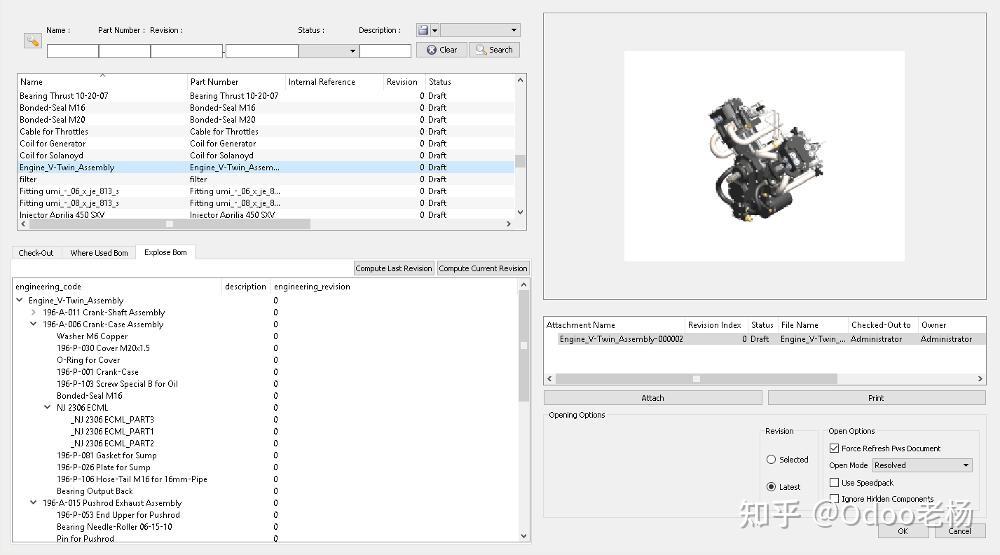
Task: Select Engine_V-Twin_Assembly in parts list
Action: pyautogui.click(x=266, y=167)
